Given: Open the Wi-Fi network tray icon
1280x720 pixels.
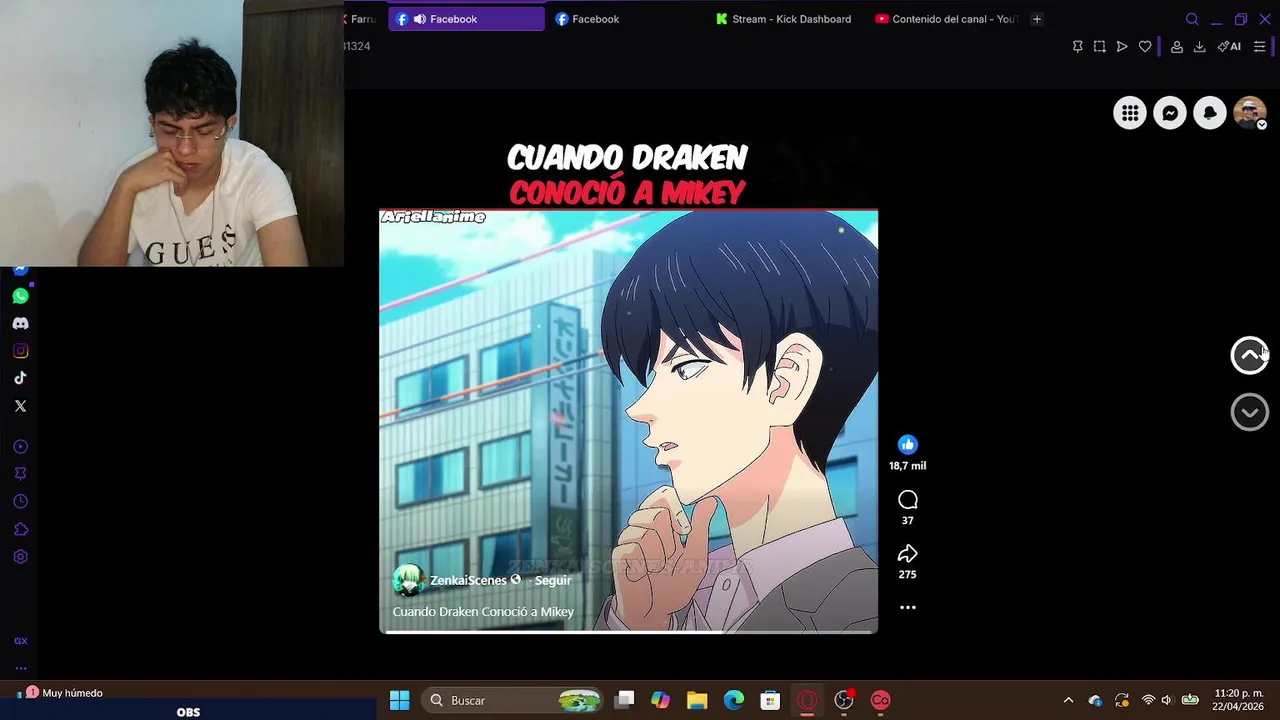Looking at the screenshot, I should coord(1148,700).
